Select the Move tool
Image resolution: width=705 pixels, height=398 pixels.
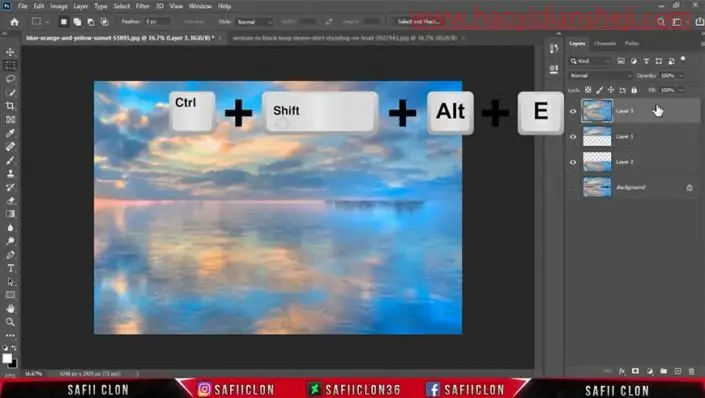10,52
